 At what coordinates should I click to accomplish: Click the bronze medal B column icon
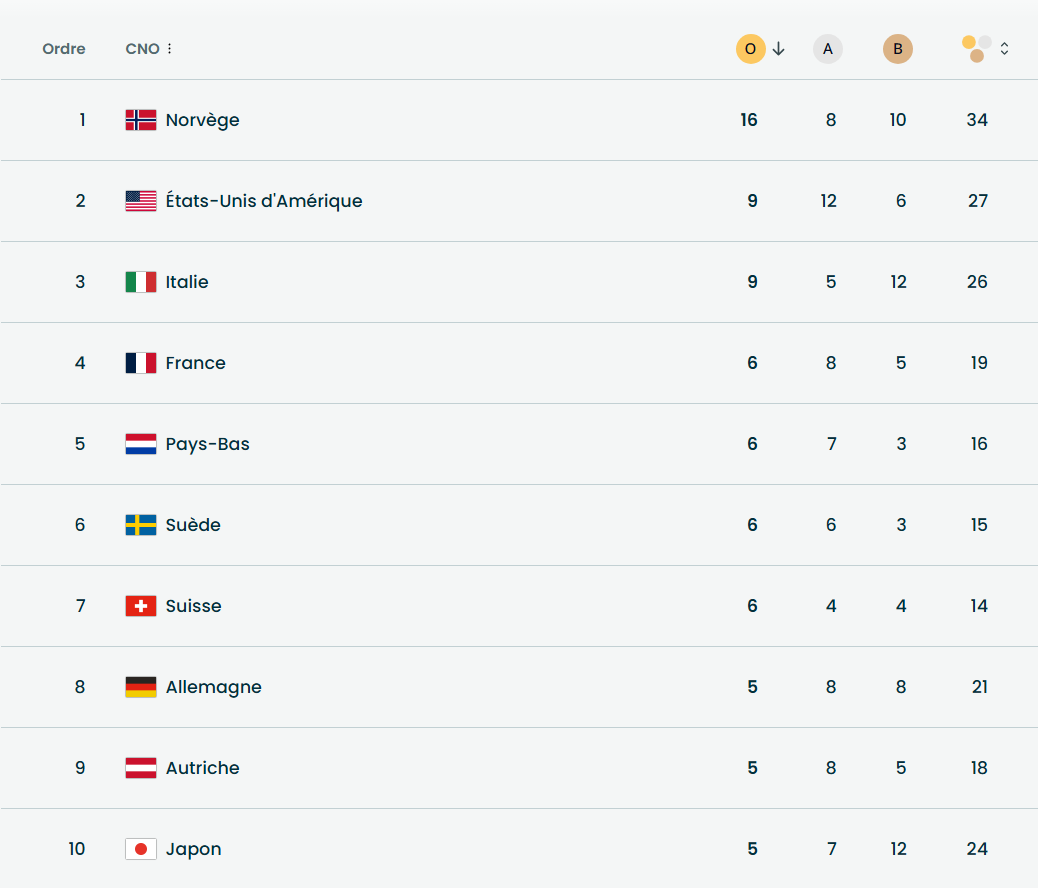point(898,49)
